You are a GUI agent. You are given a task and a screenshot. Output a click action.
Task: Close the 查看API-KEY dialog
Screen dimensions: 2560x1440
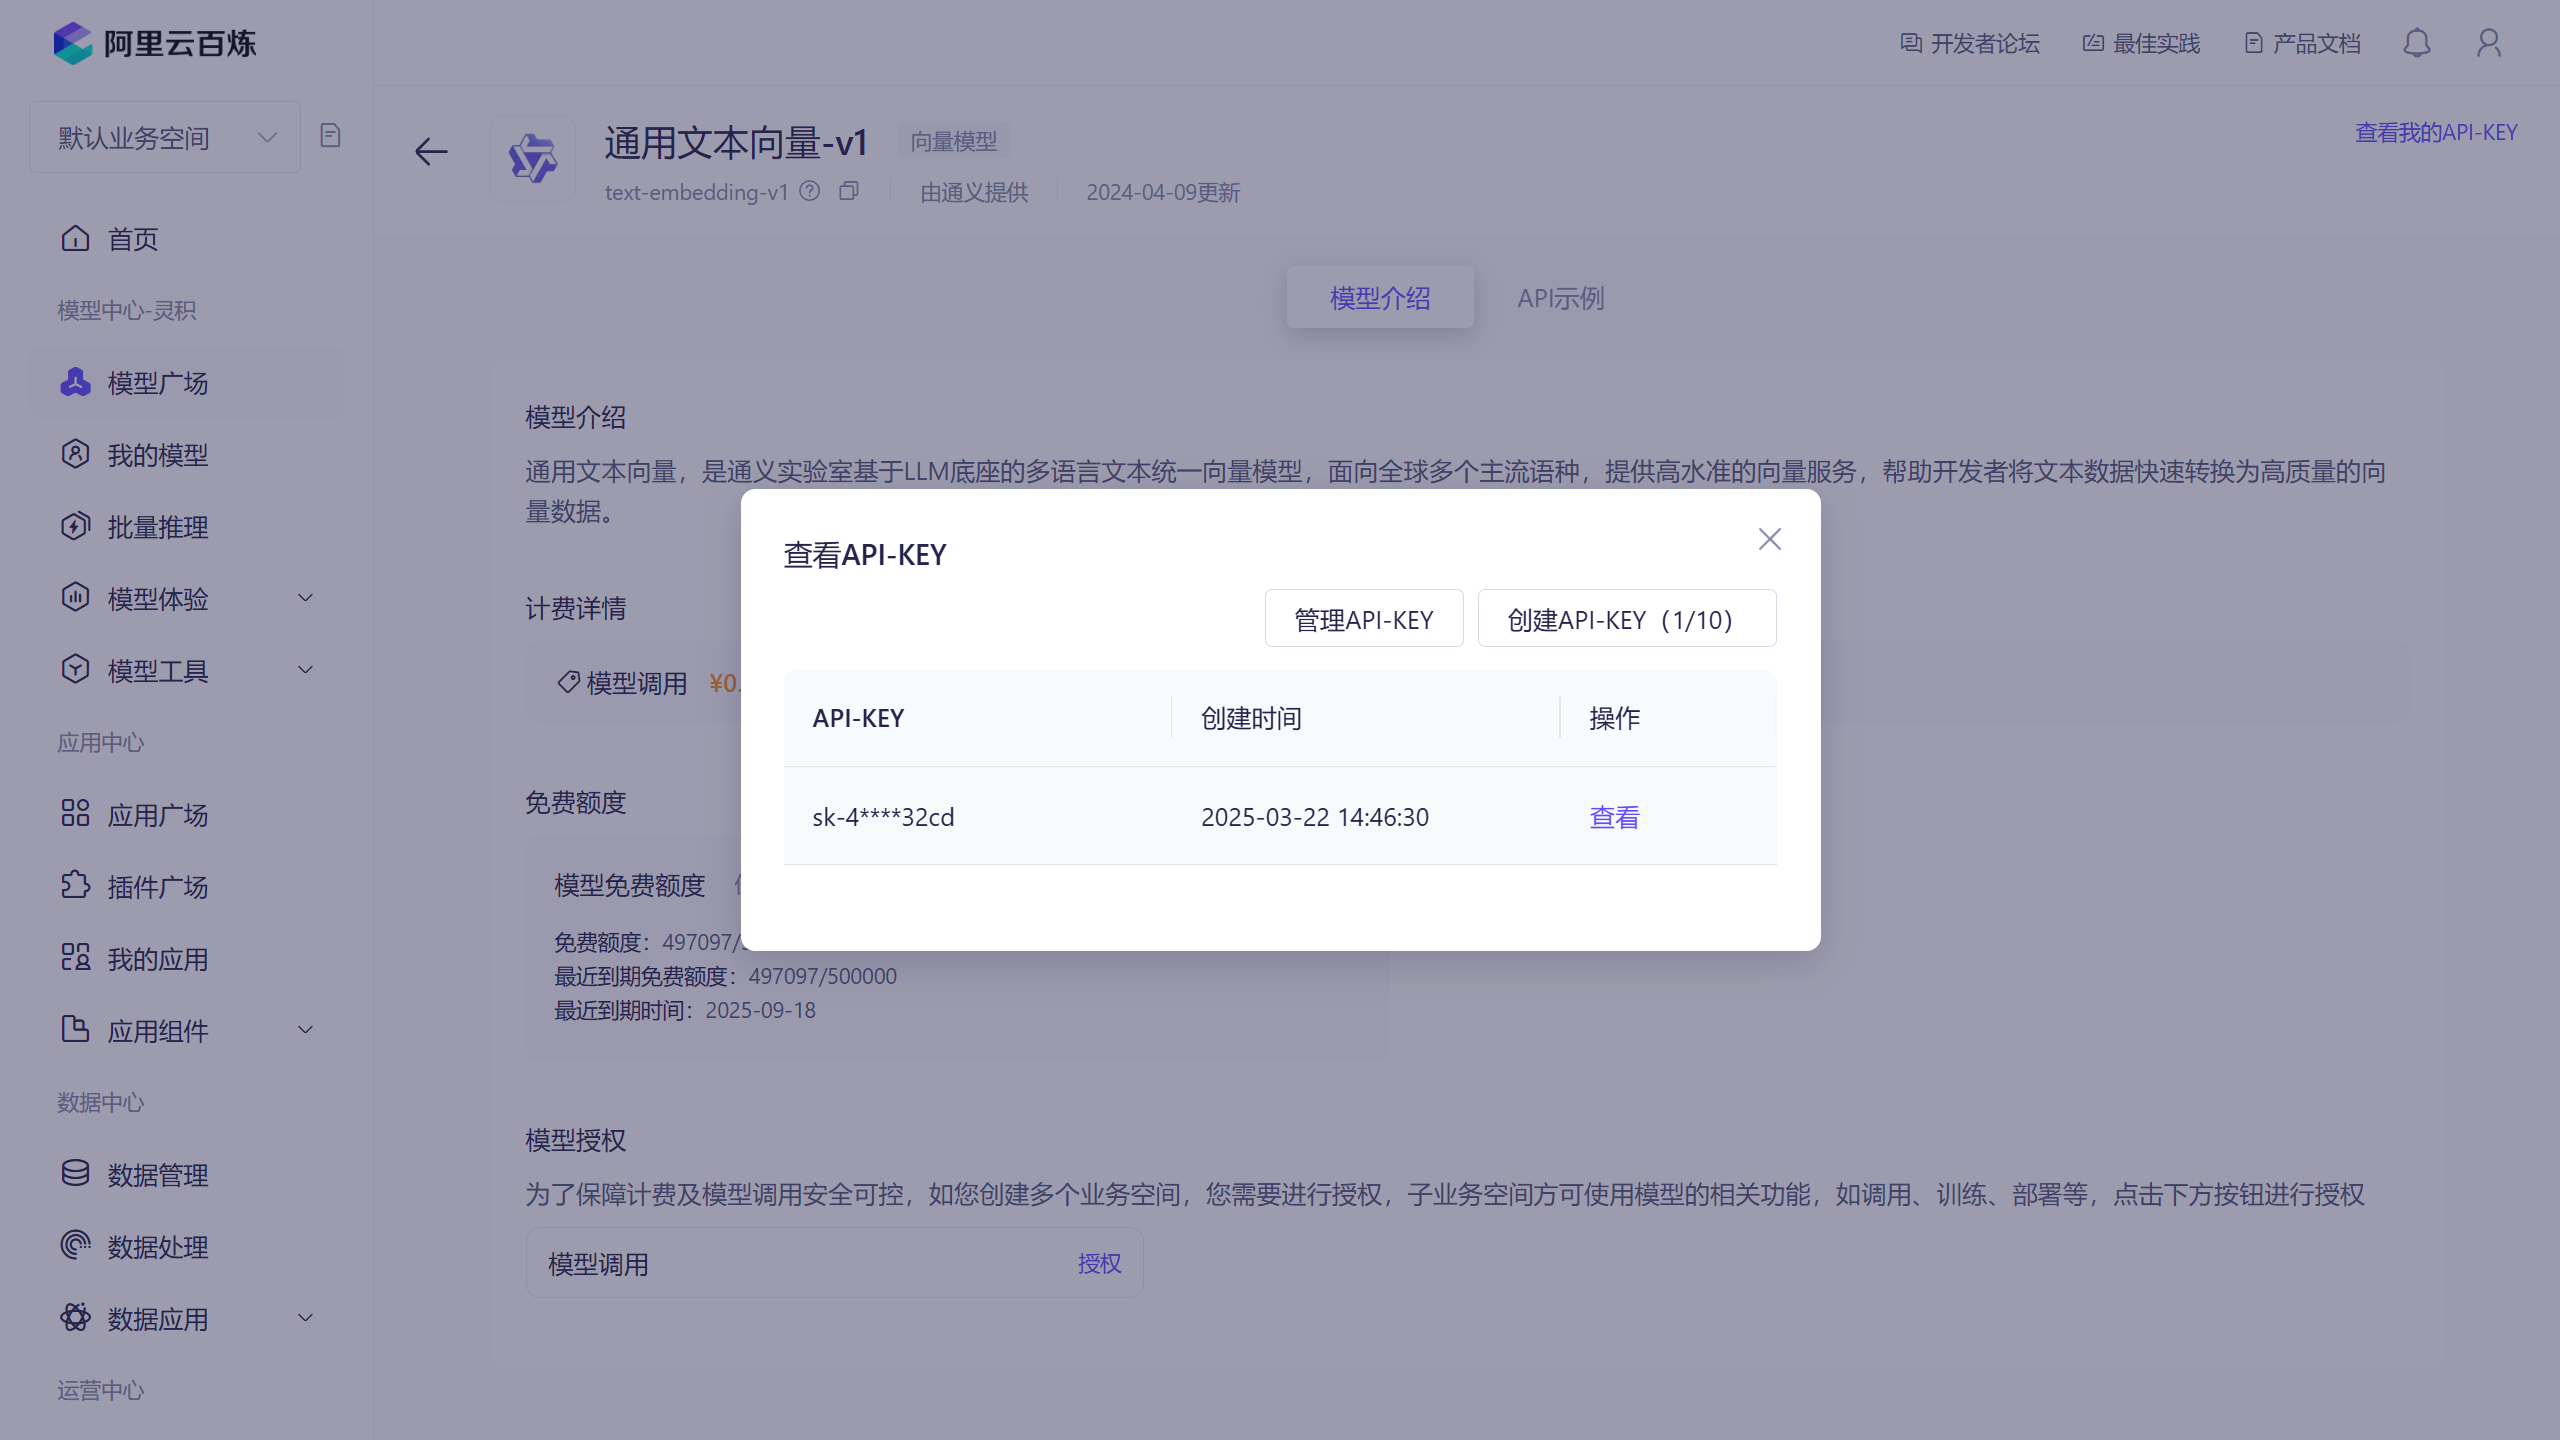pos(1770,540)
